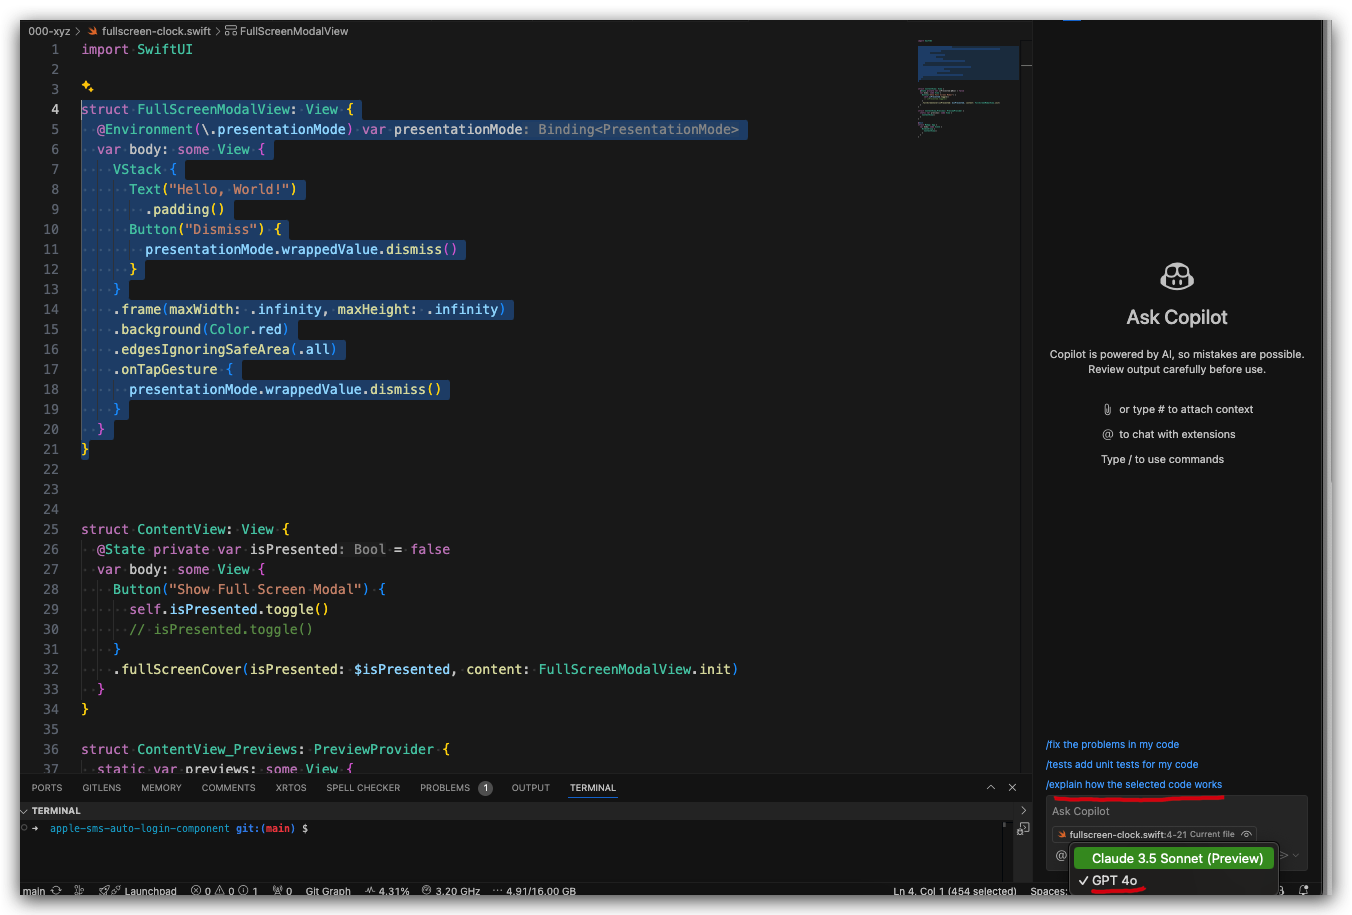Click the Swift file icon in breadcrumb
The image size is (1352, 915).
93,31
